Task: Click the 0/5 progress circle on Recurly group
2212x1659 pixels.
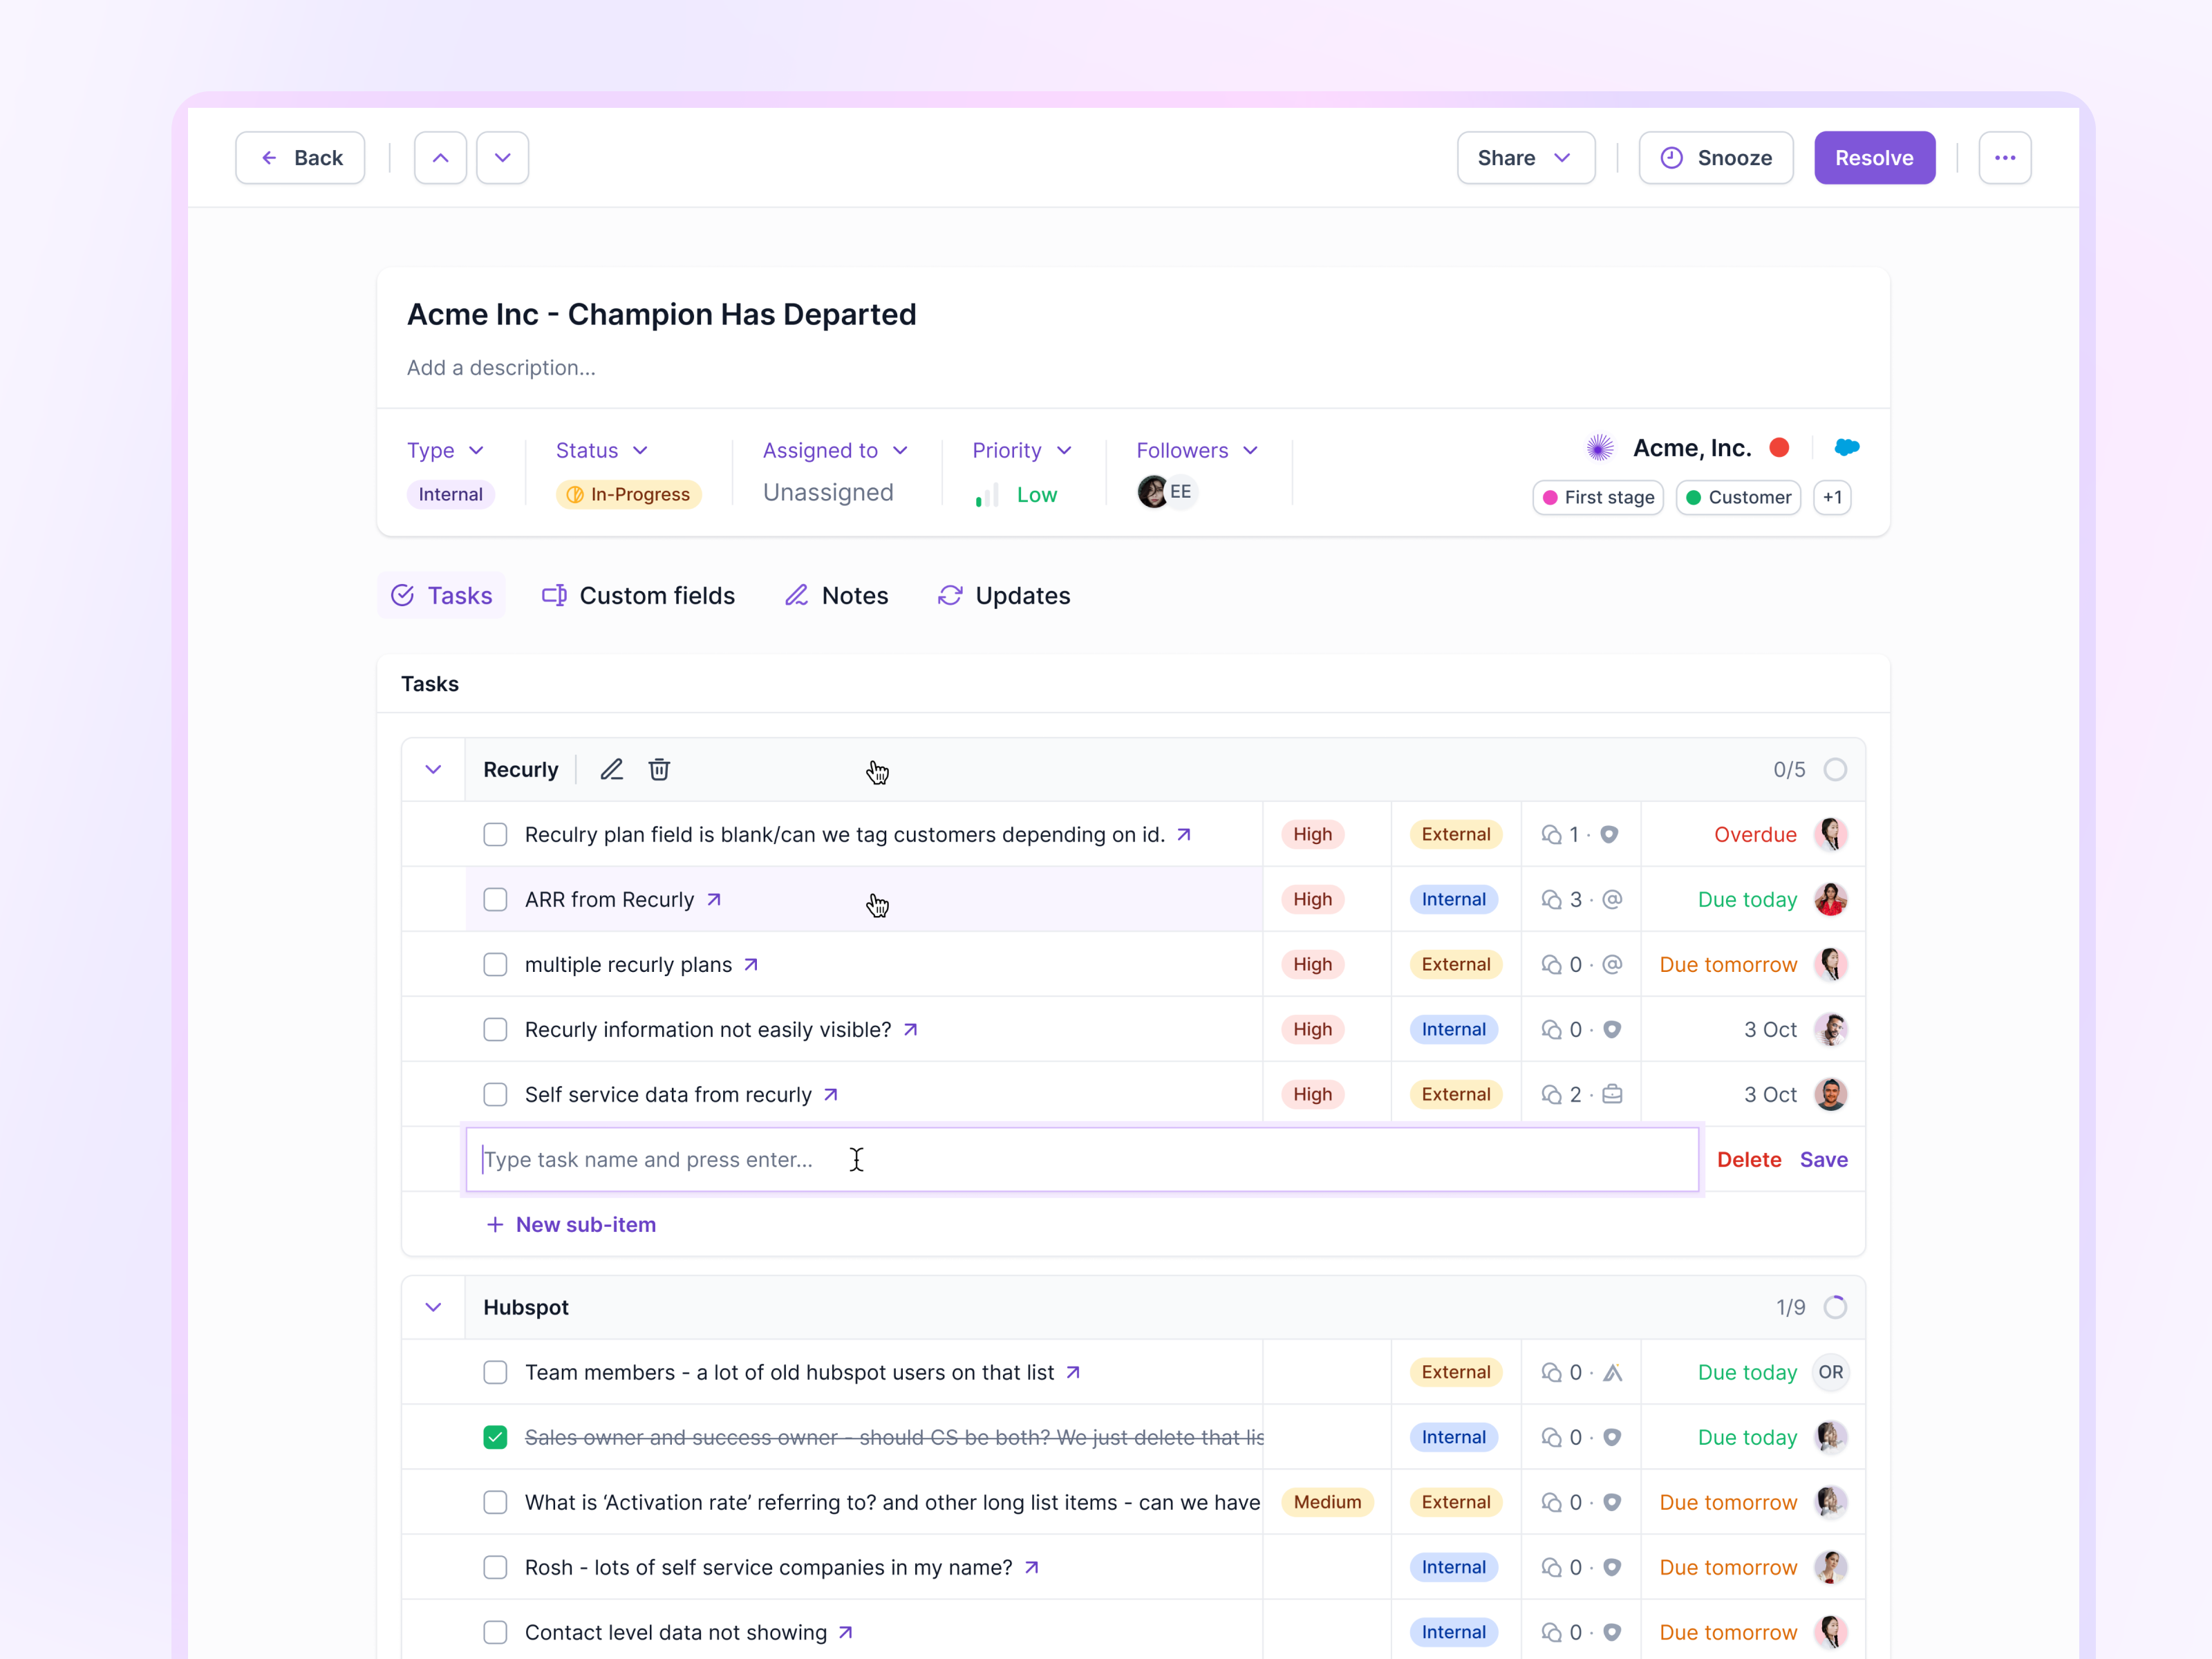Action: [x=1835, y=769]
